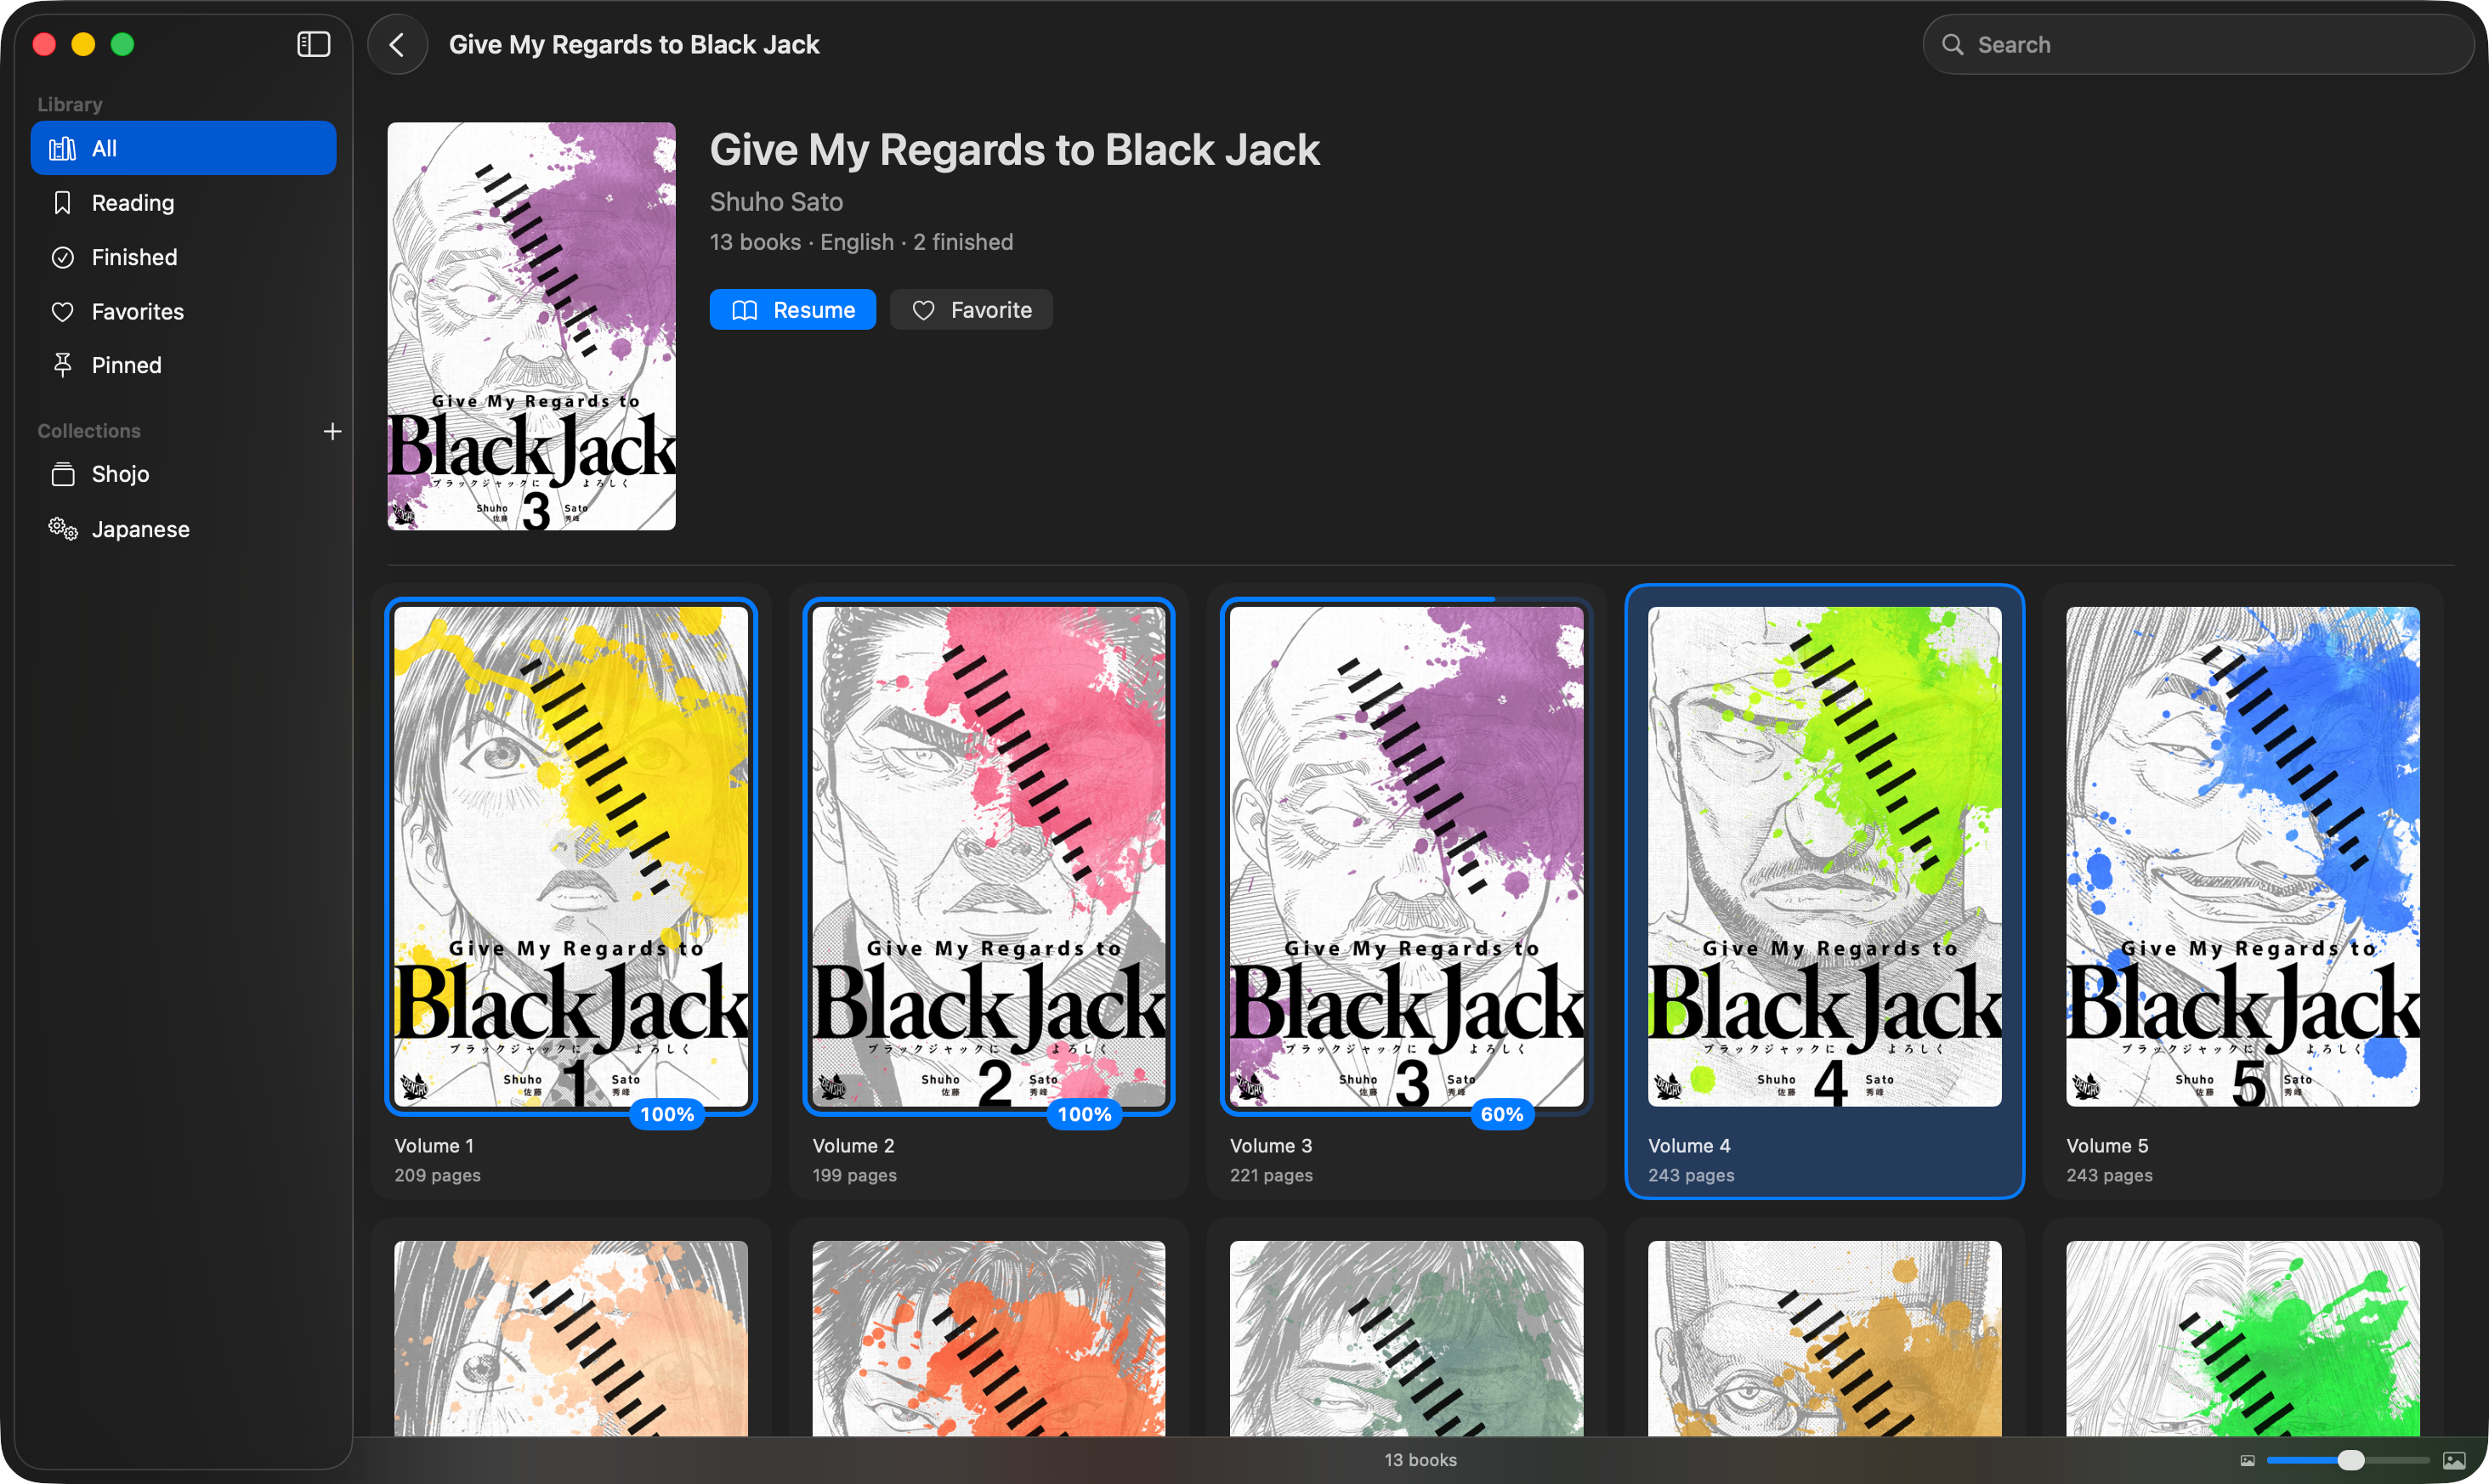Click the small thumbnail size icon

[x=2247, y=1460]
